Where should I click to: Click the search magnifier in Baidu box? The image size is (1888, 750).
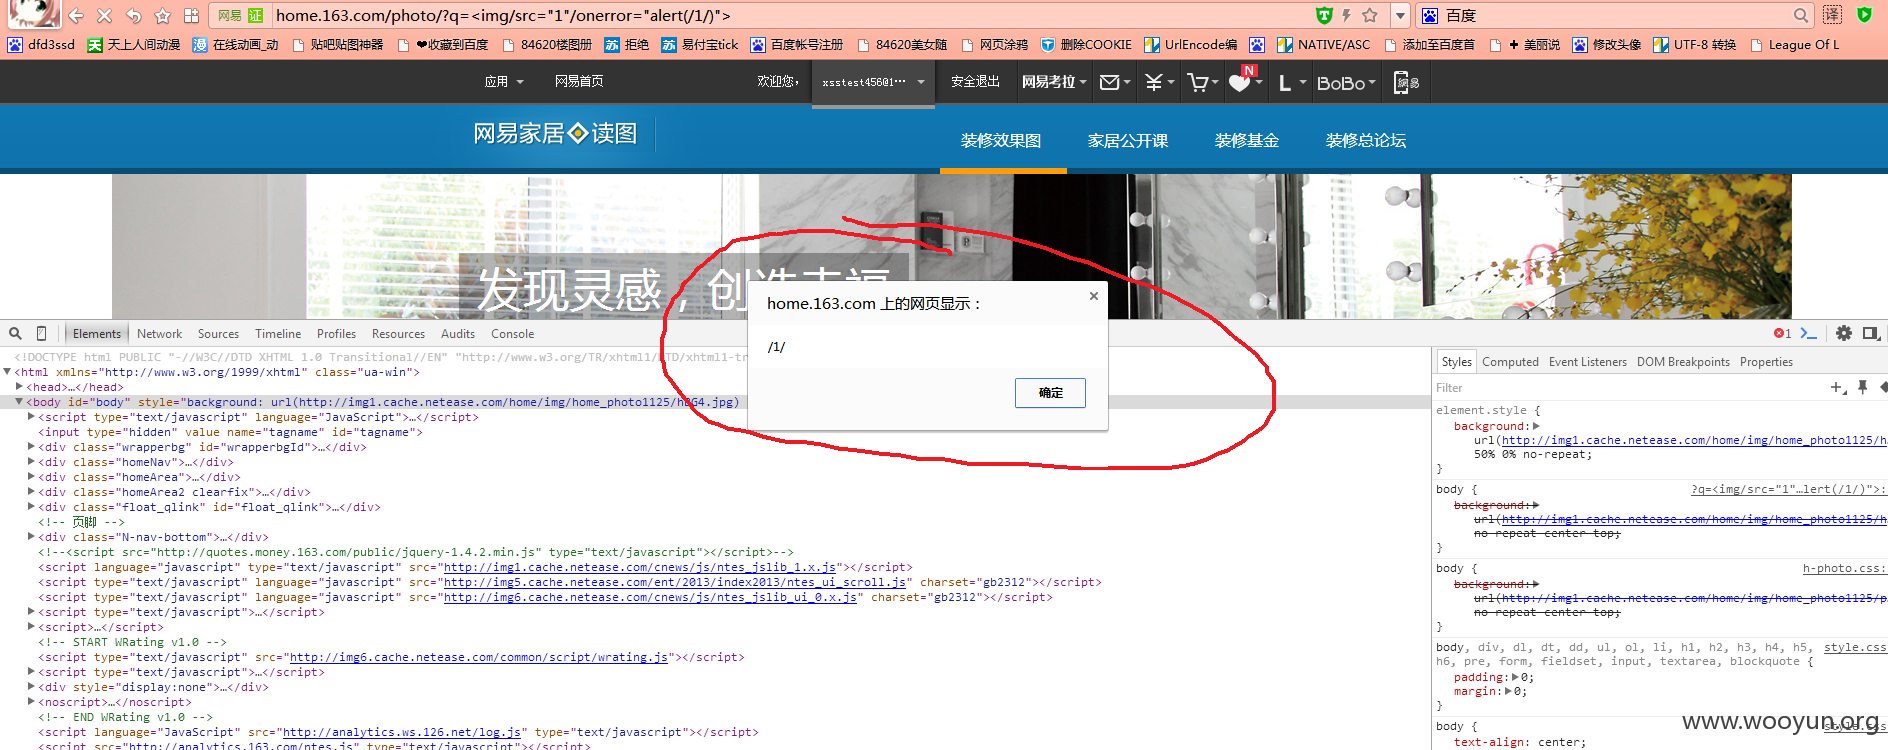tap(1801, 16)
